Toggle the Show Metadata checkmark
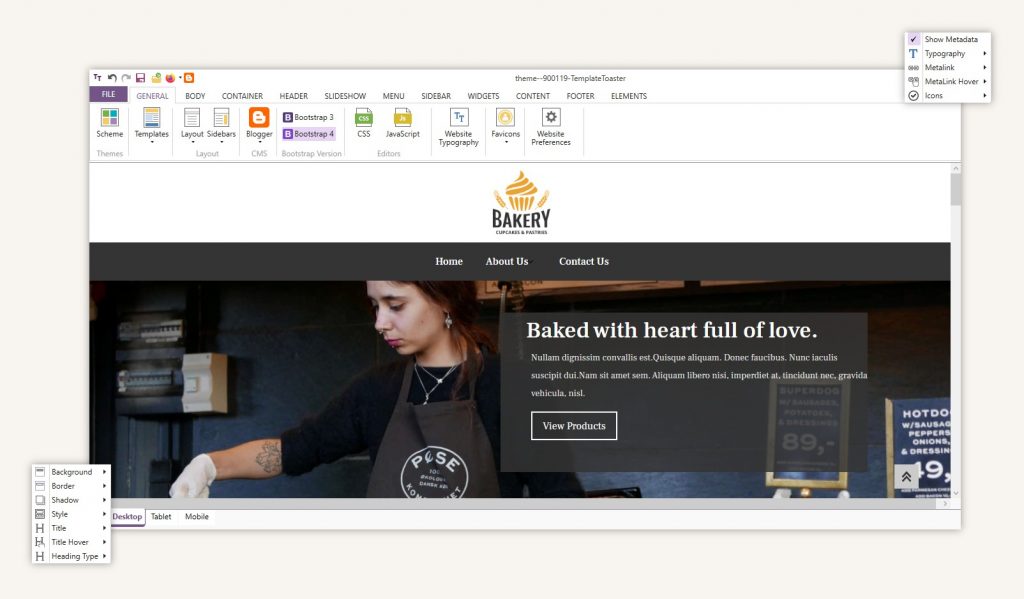The width and height of the screenshot is (1024, 599). 913,39
